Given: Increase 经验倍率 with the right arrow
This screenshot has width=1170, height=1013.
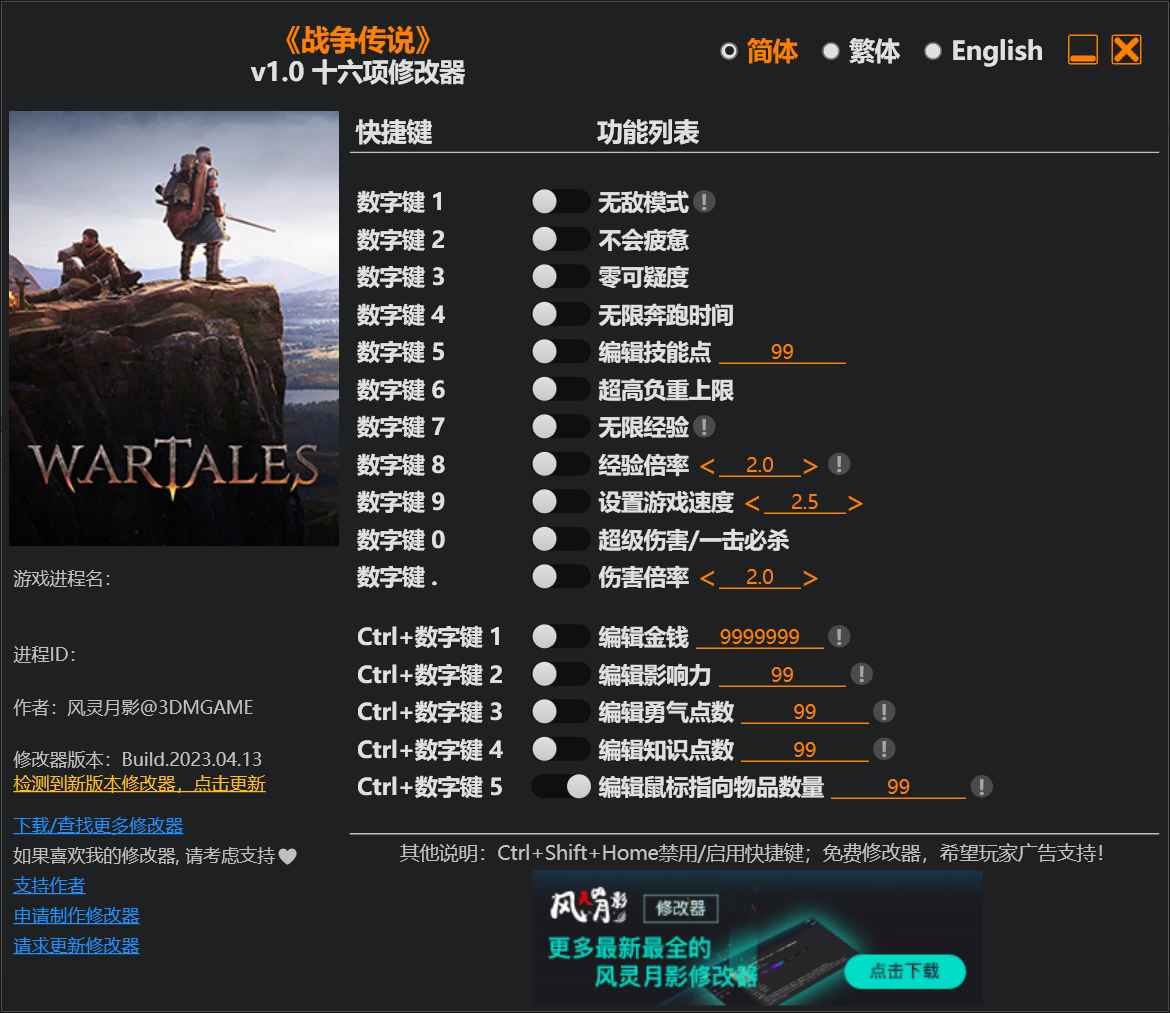Looking at the screenshot, I should click(810, 466).
